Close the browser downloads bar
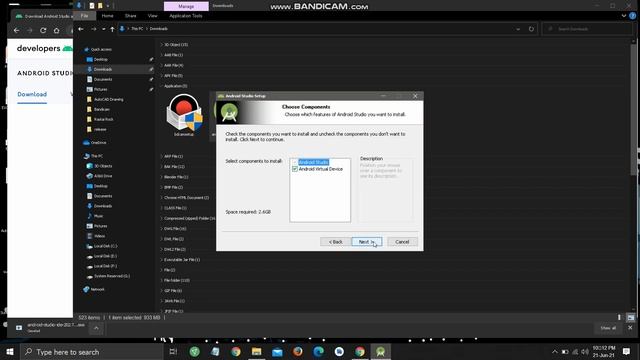Screen dimensions: 640x360 630,328
